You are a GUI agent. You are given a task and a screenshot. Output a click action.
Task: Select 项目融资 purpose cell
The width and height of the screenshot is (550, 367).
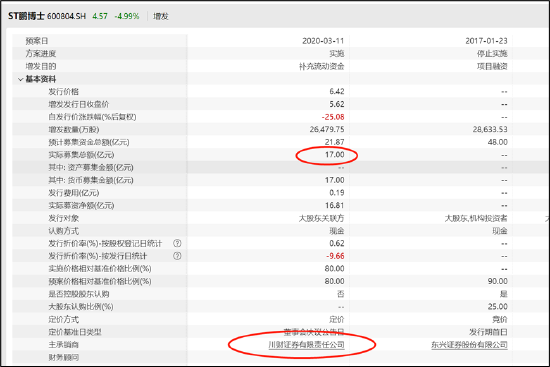tap(492, 66)
